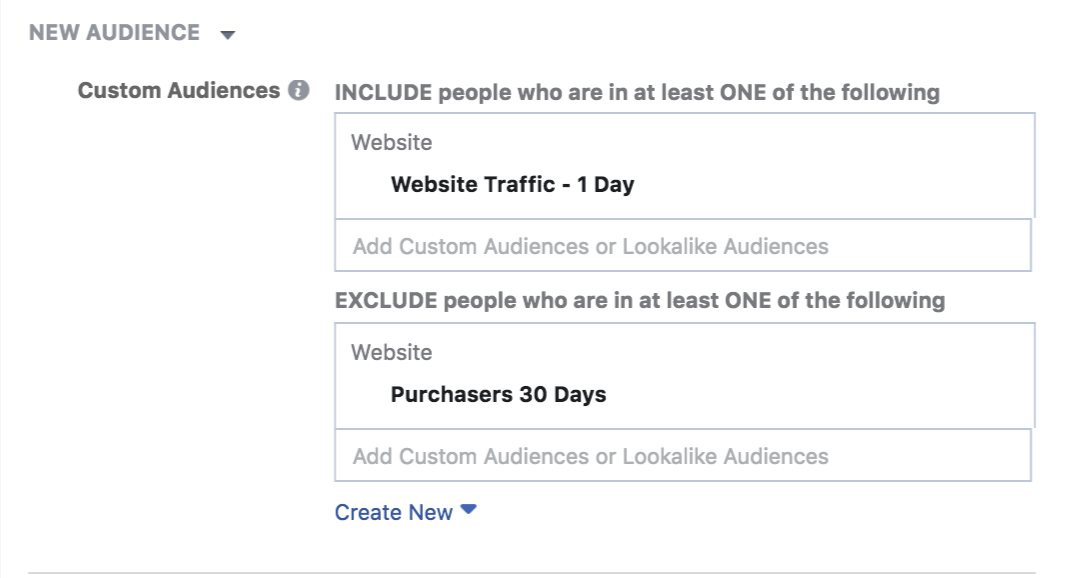Click the NEW AUDIENCE heading text
The width and height of the screenshot is (1070, 578).
coord(115,32)
